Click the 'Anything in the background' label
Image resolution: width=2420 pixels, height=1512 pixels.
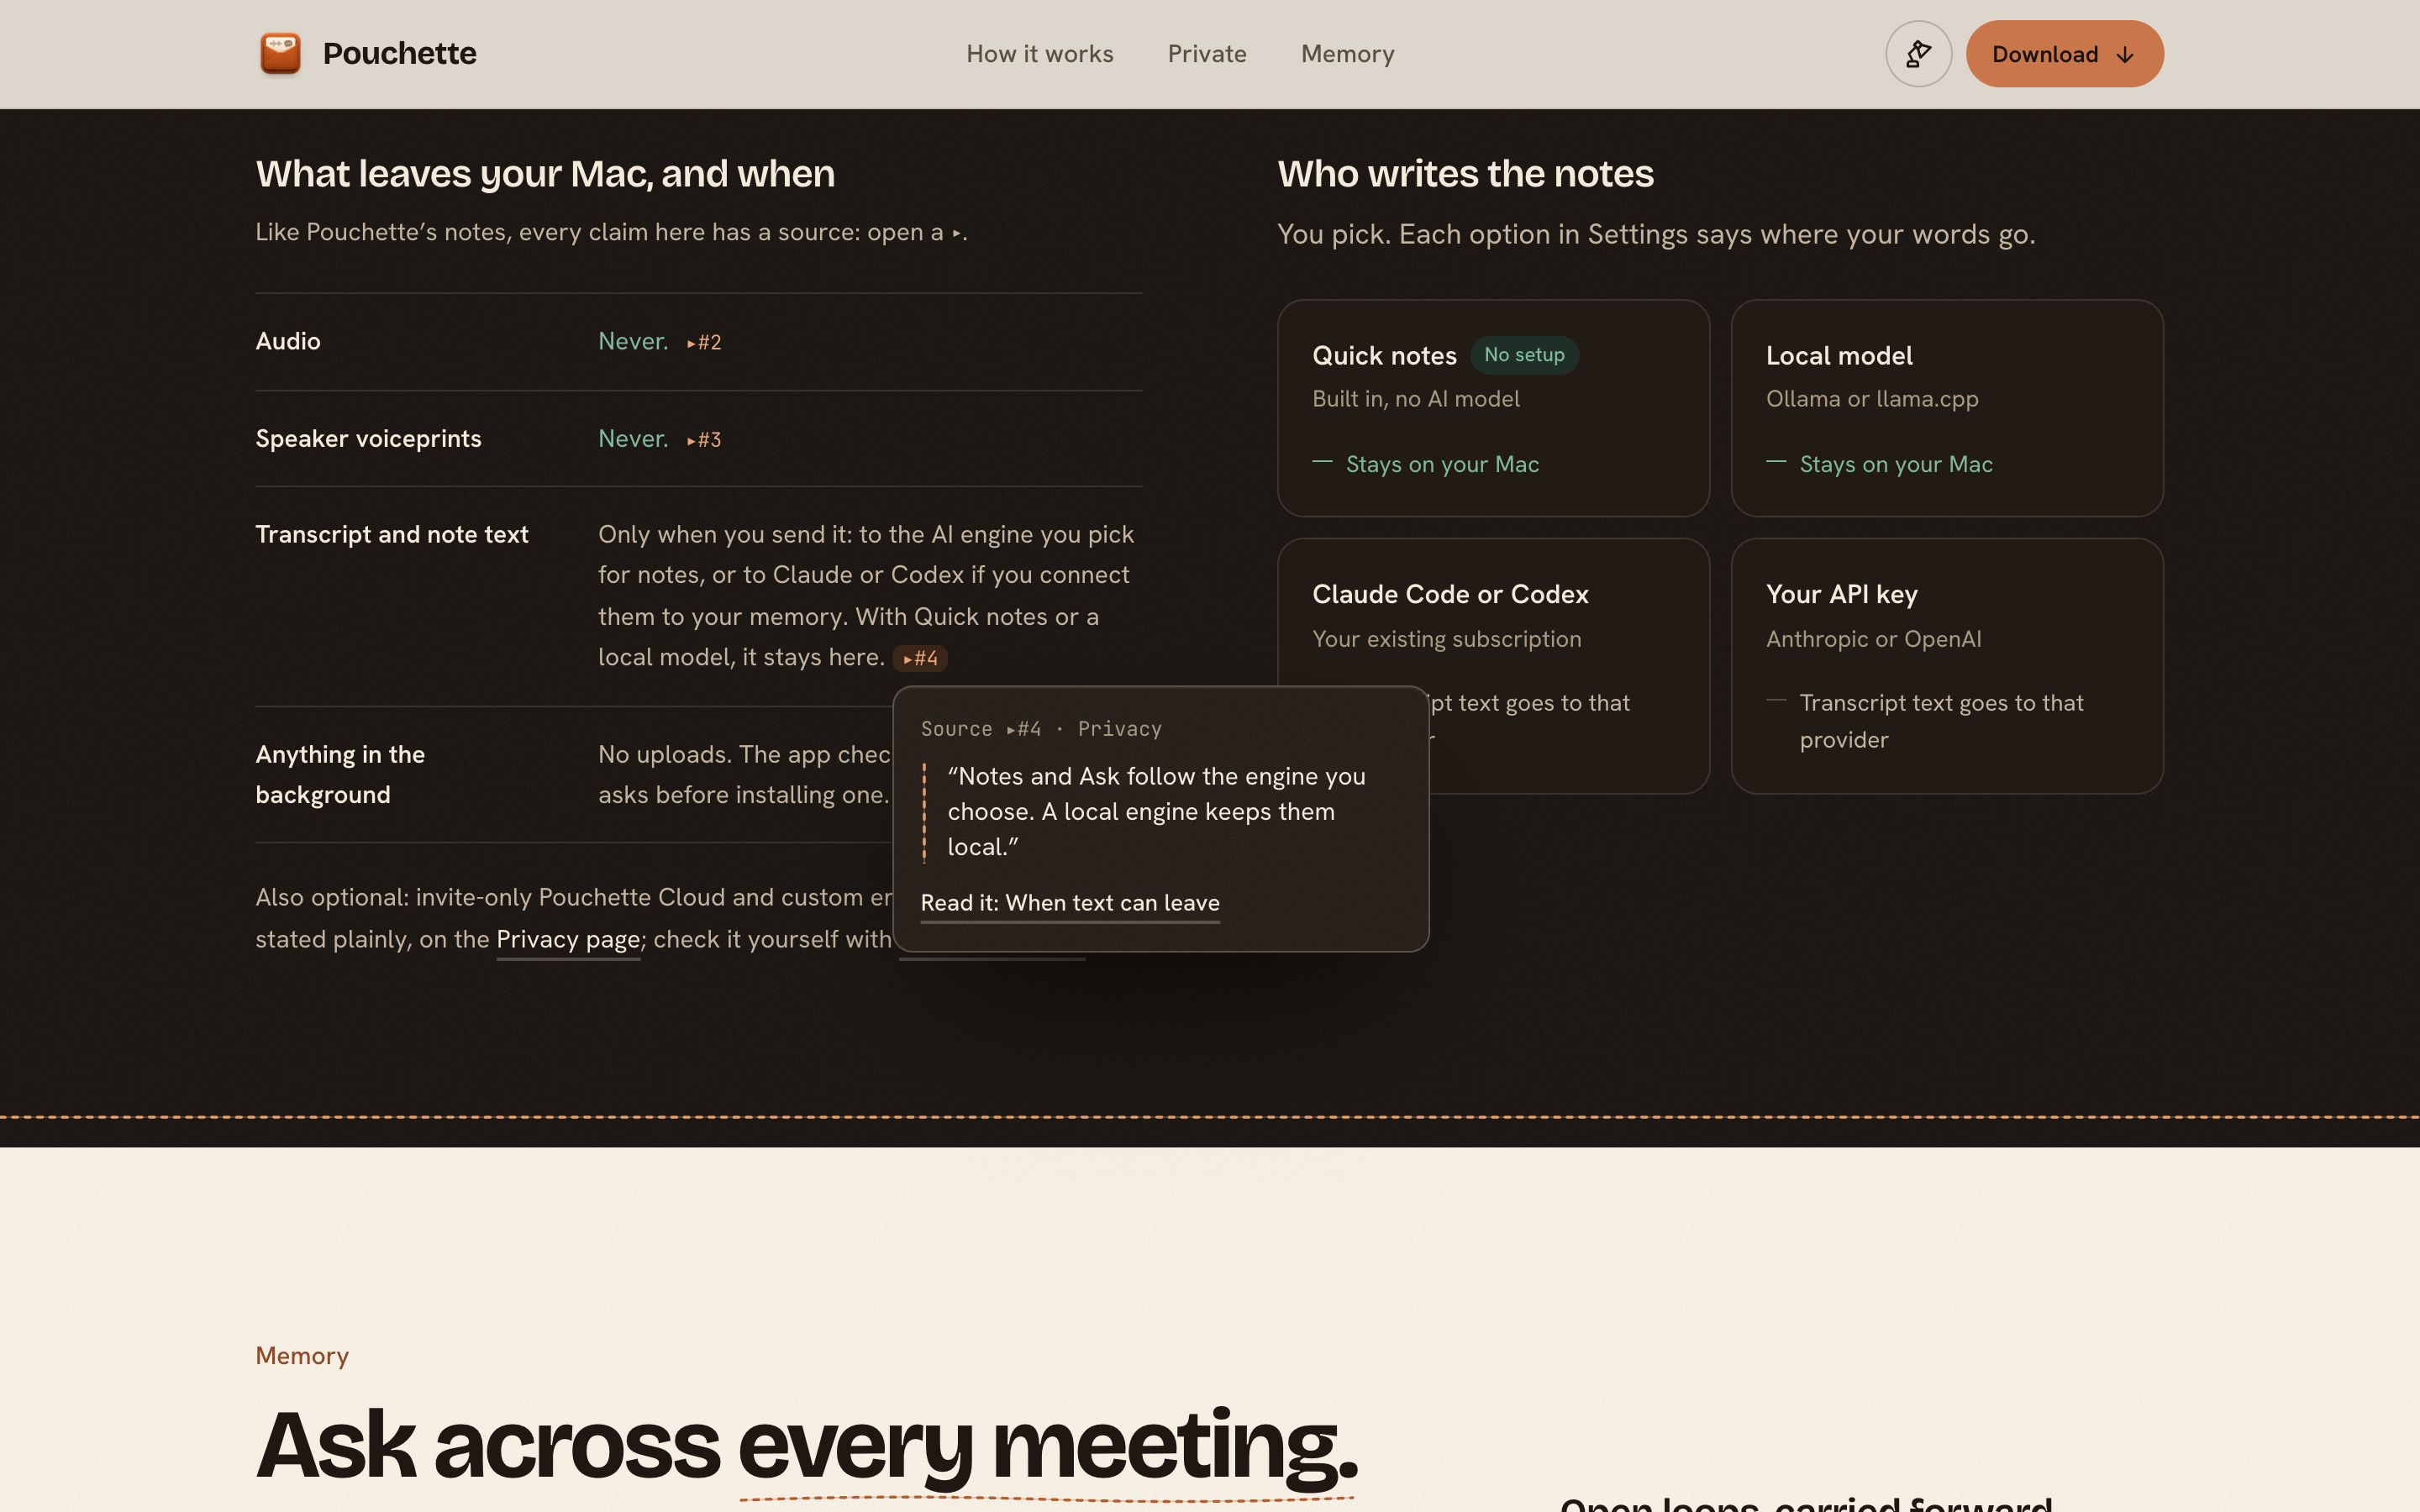click(x=340, y=774)
